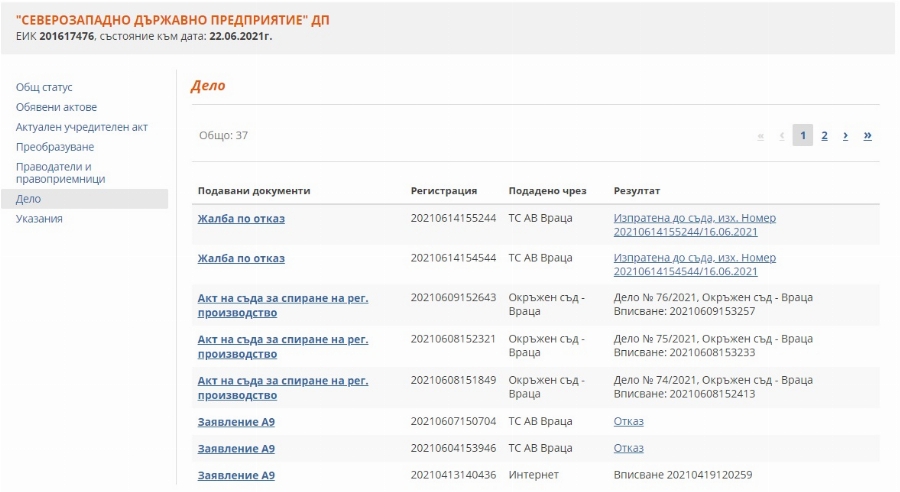Open Праводатели и правоприемници section
Image resolution: width=900 pixels, height=492 pixels.
[x=60, y=173]
